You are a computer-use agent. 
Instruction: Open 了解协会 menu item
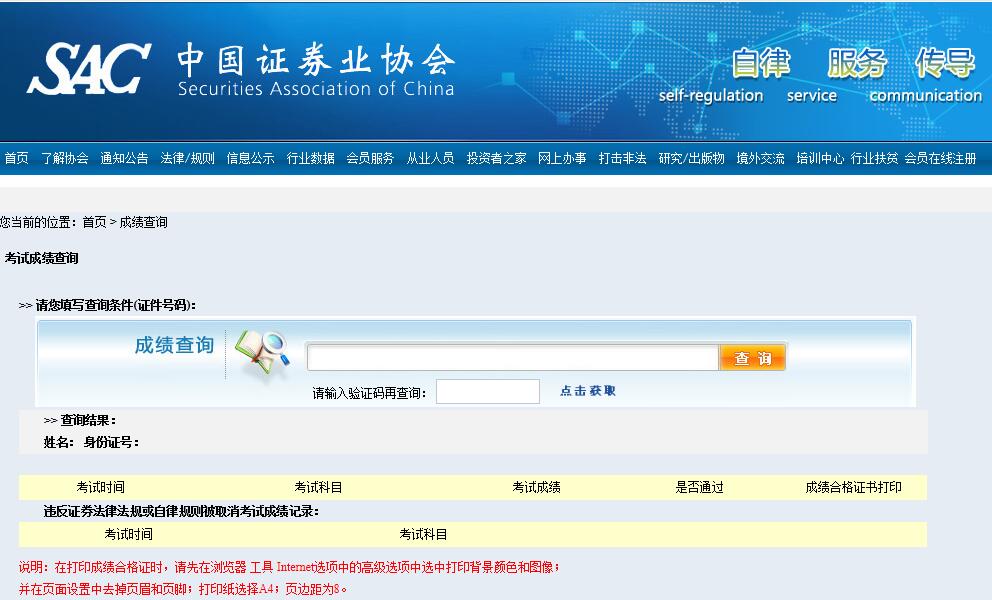[65, 158]
